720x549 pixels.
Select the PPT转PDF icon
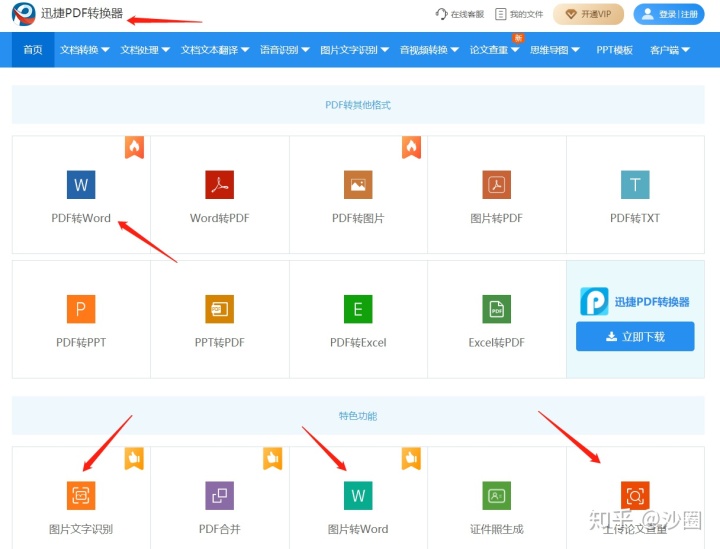219,309
